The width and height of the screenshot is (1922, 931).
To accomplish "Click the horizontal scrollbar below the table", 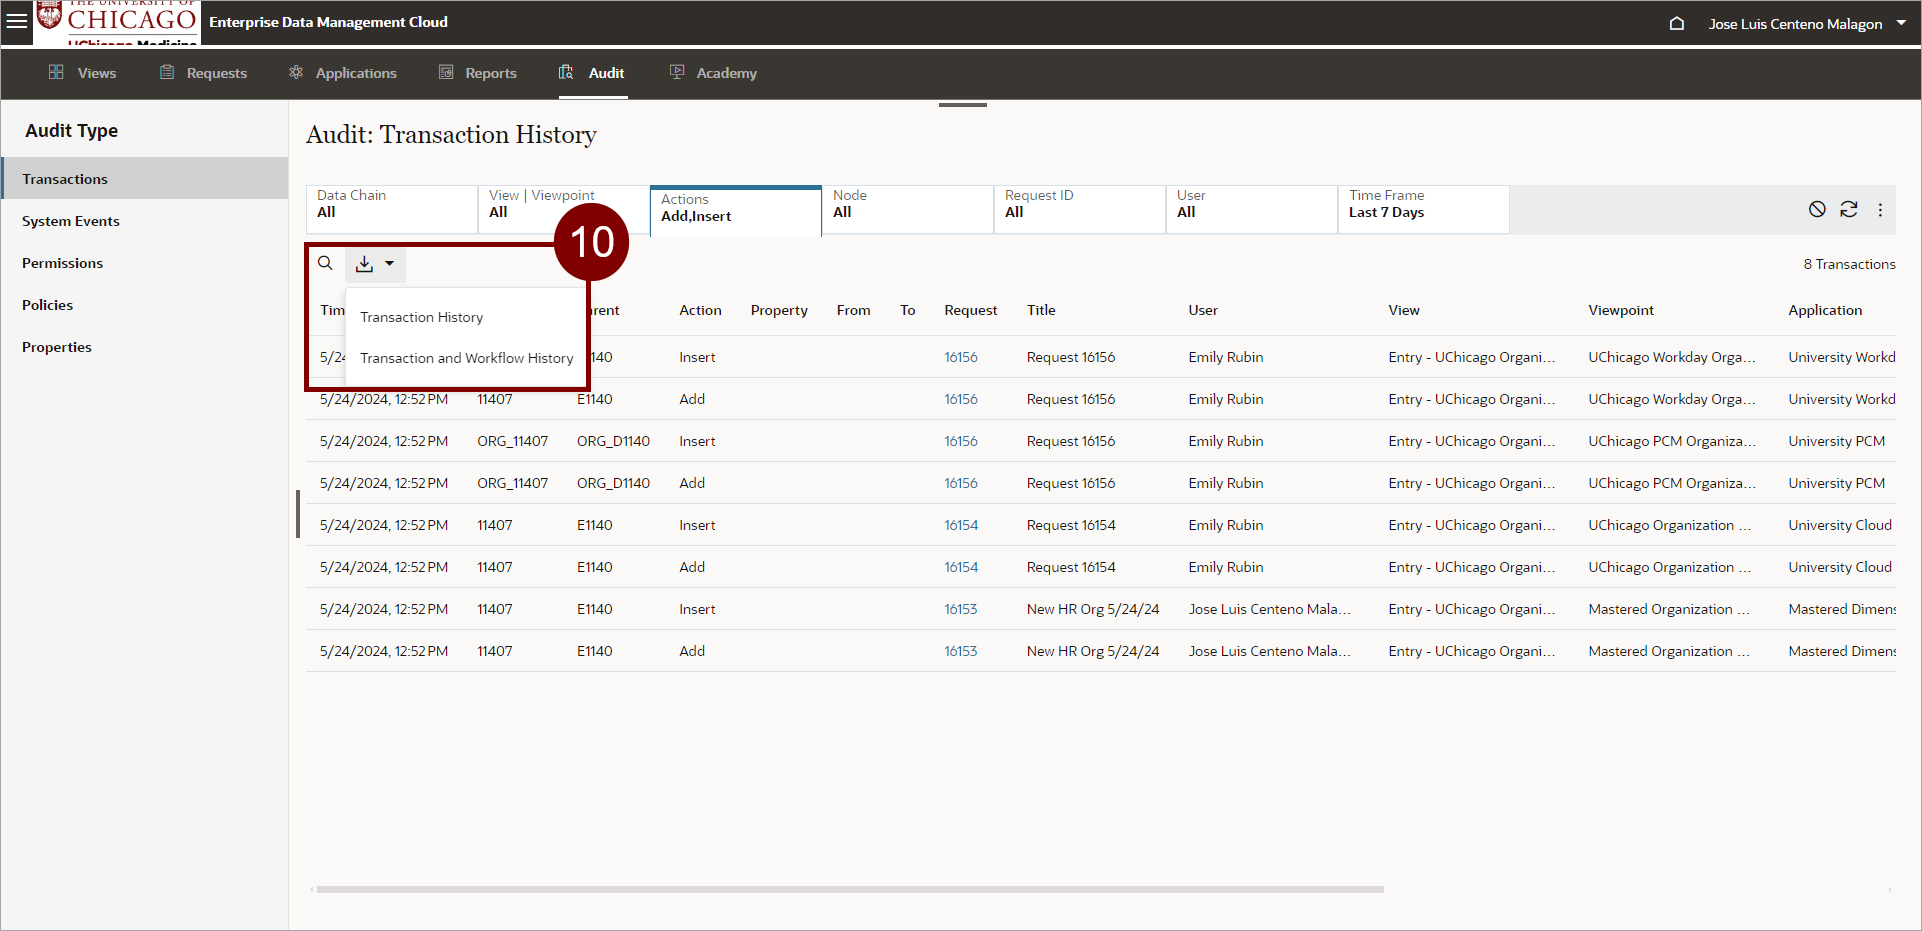I will pos(850,889).
